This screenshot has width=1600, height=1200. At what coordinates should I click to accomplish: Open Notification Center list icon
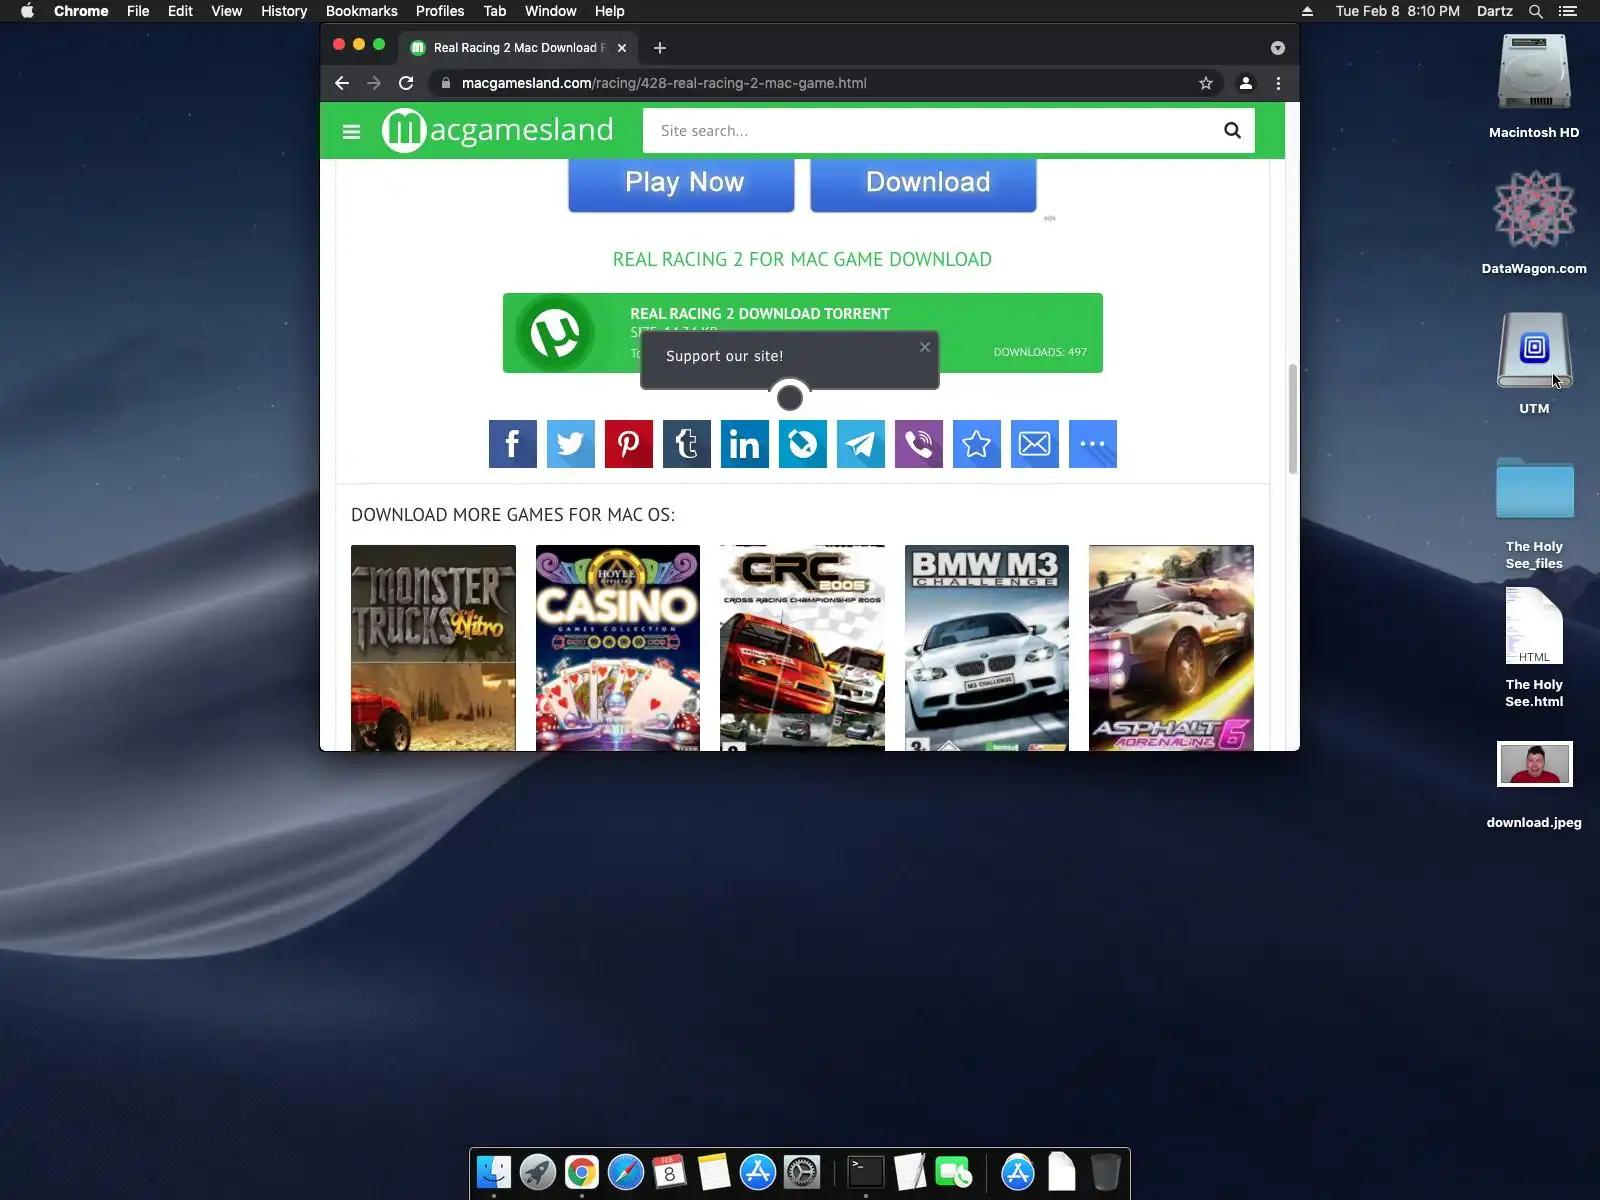coord(1568,11)
